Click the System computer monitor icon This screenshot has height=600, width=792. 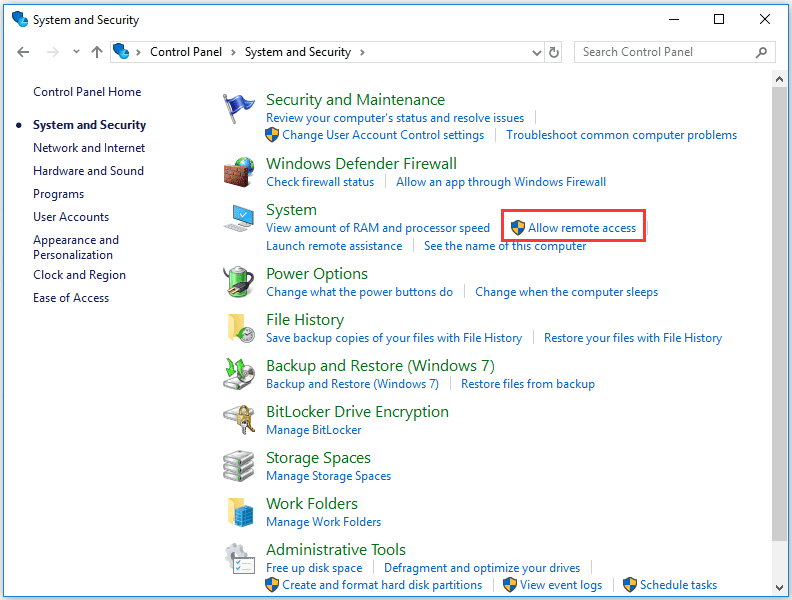click(x=239, y=218)
